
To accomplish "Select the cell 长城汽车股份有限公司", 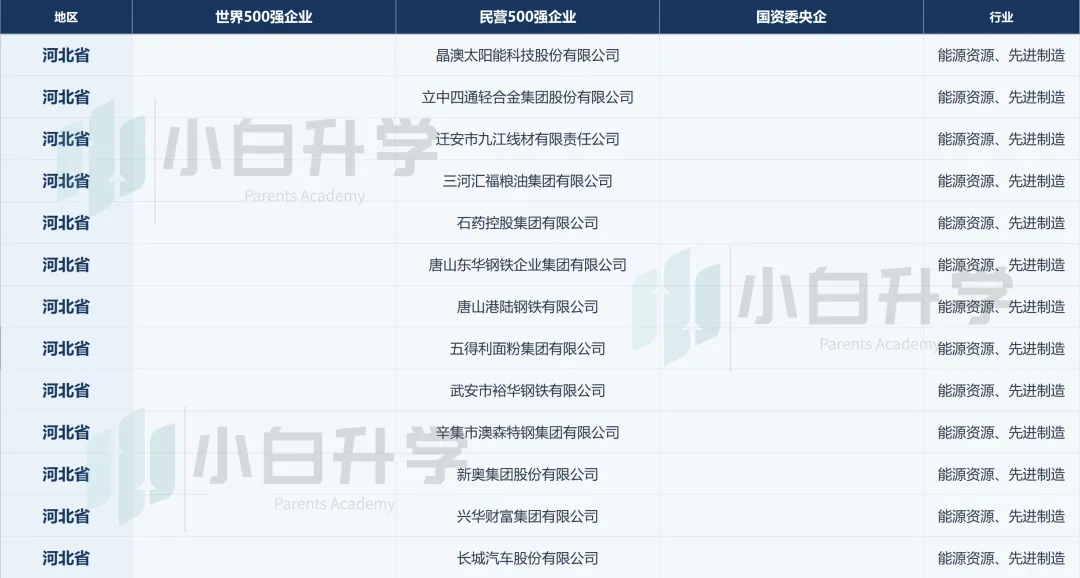I will click(528, 559).
